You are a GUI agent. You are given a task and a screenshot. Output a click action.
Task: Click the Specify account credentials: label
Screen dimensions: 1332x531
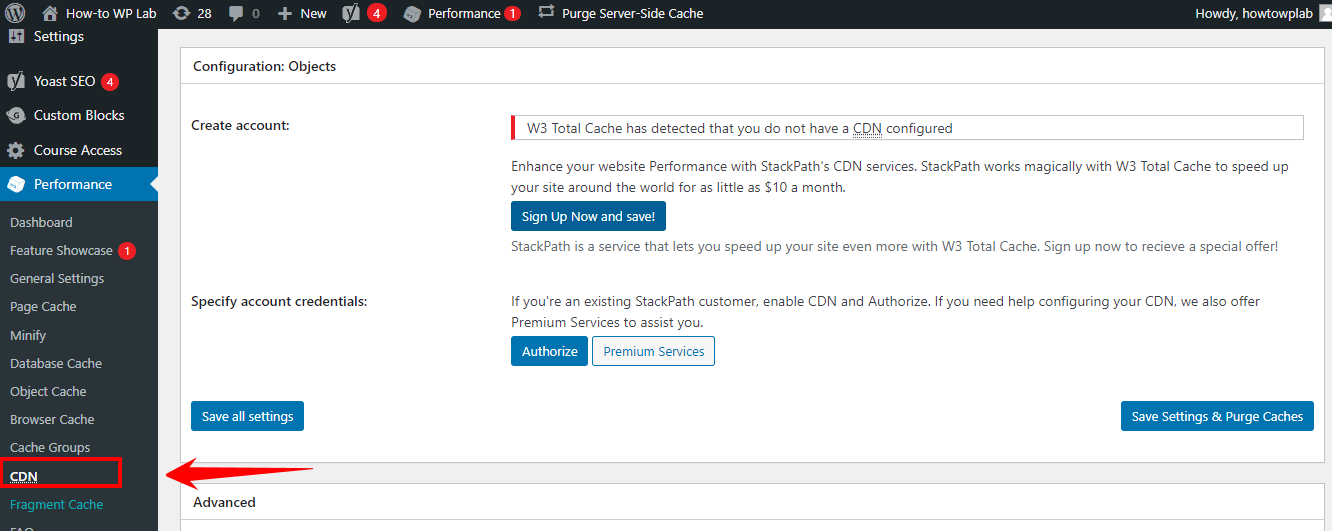279,301
